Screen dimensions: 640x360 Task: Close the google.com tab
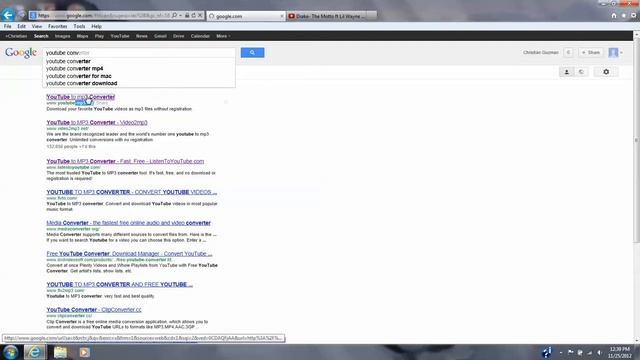pos(282,16)
